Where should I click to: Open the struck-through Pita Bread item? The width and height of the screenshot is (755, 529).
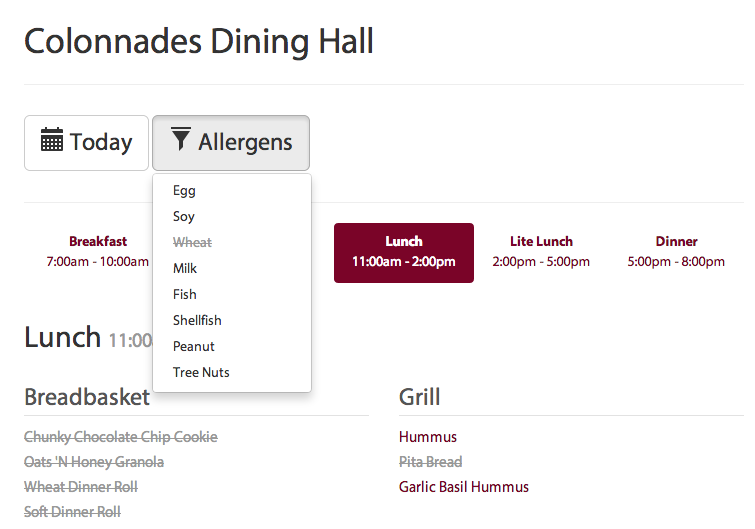coord(430,462)
